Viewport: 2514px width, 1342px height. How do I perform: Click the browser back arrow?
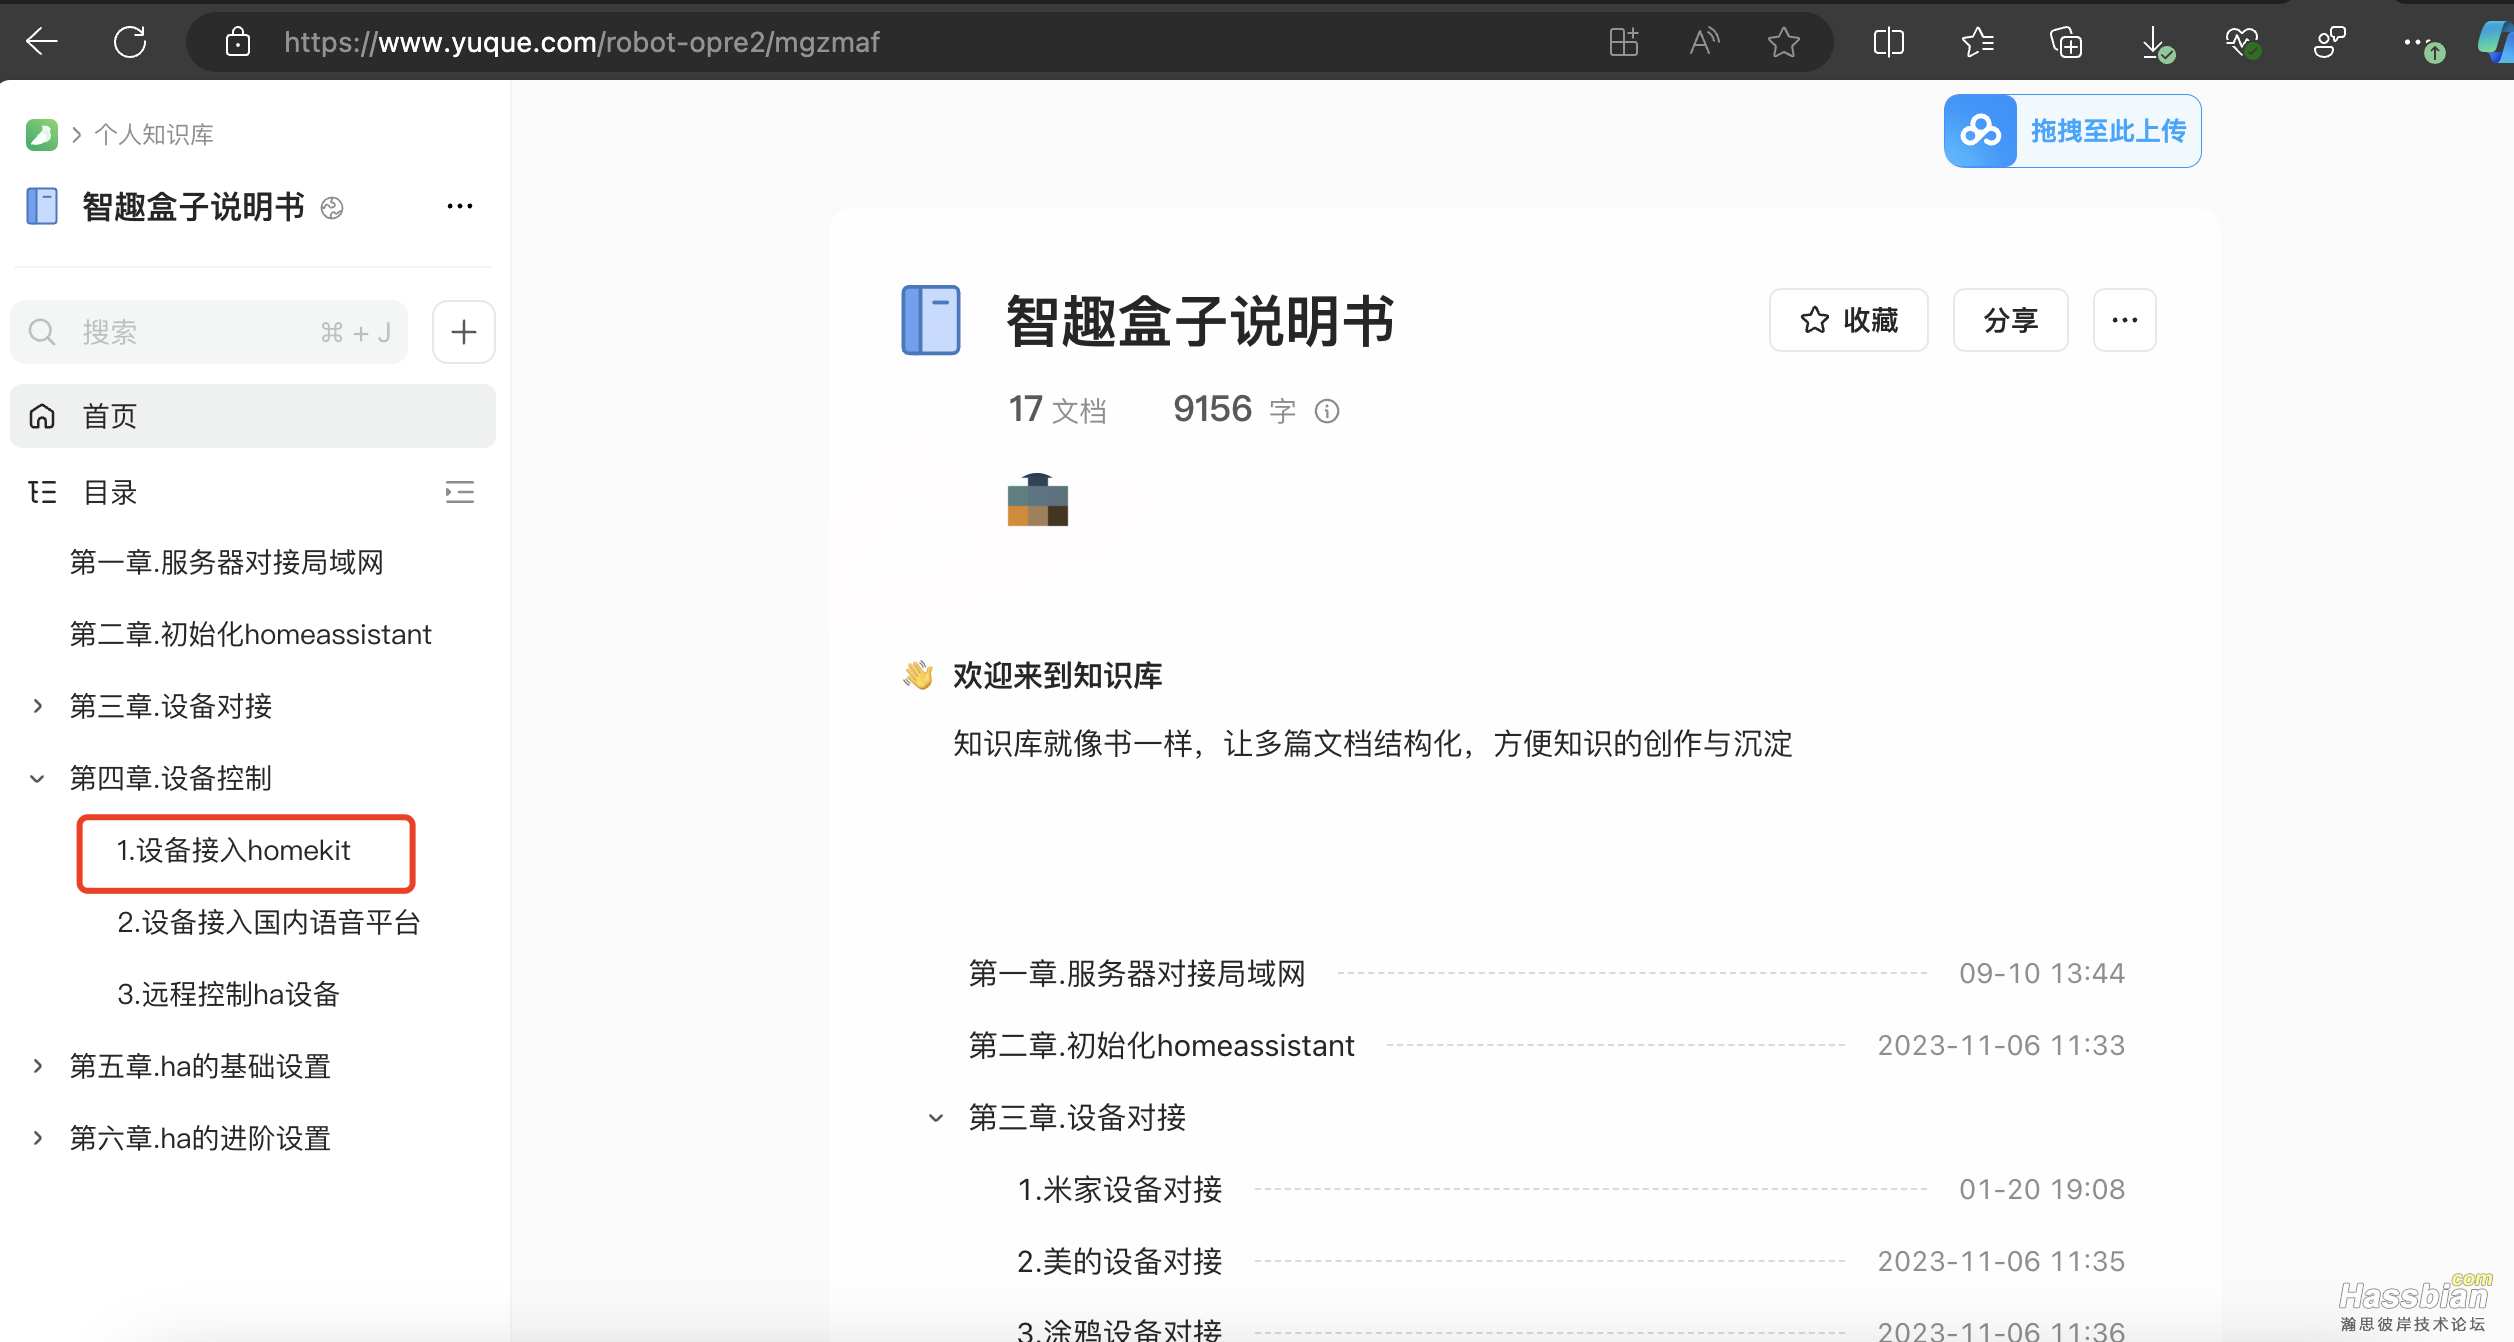click(x=42, y=42)
